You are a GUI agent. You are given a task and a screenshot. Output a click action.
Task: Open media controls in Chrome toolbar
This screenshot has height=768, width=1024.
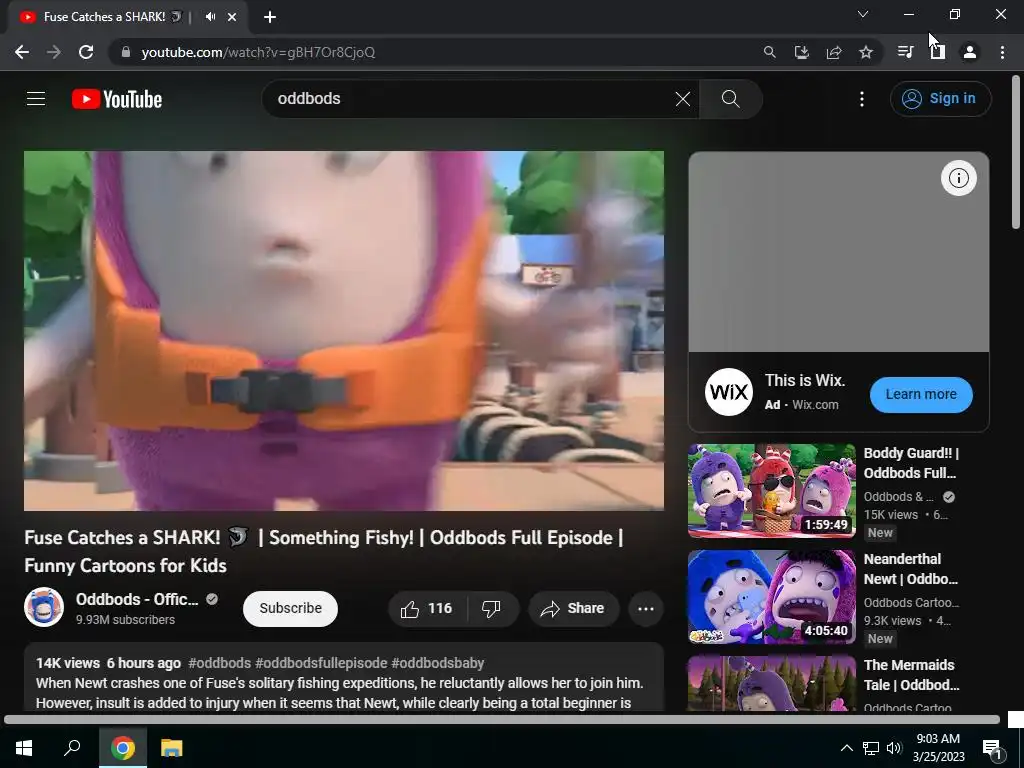pos(905,52)
